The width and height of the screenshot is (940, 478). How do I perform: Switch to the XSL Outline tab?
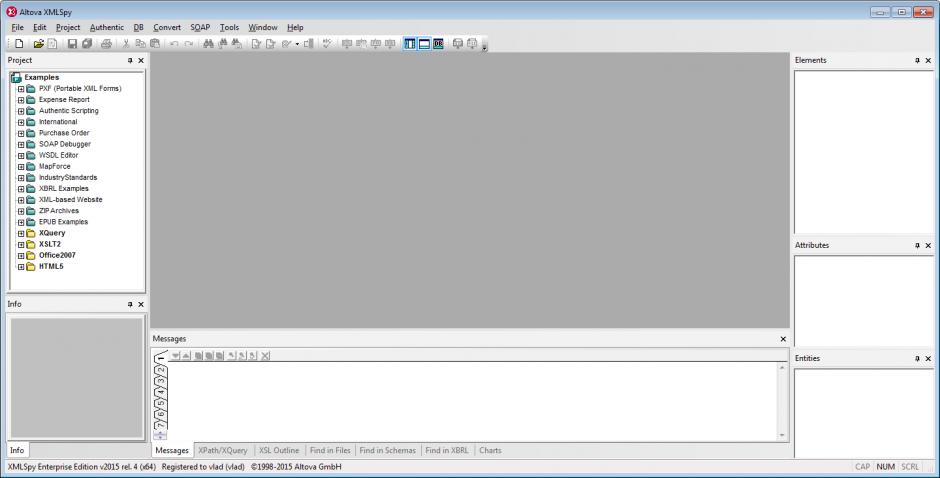279,450
